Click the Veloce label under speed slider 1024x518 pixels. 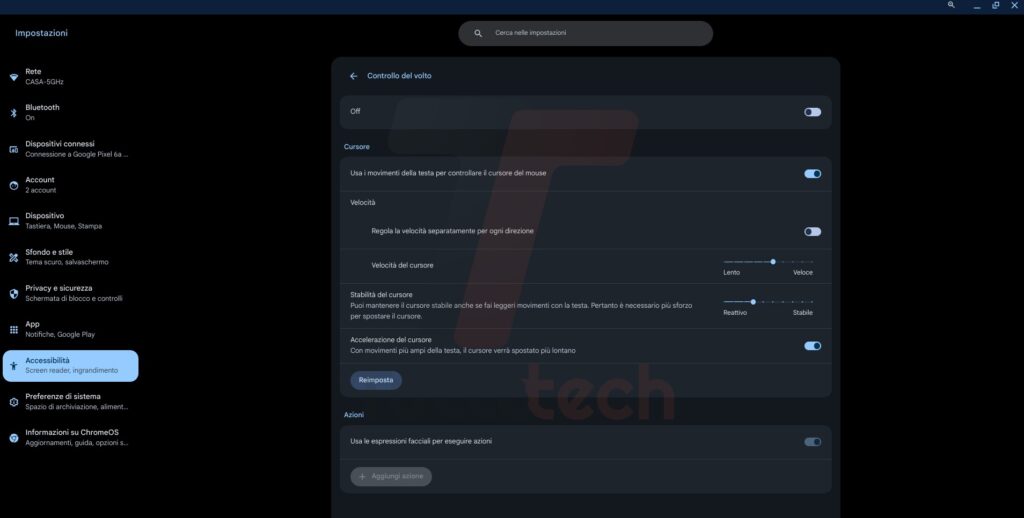click(x=803, y=272)
